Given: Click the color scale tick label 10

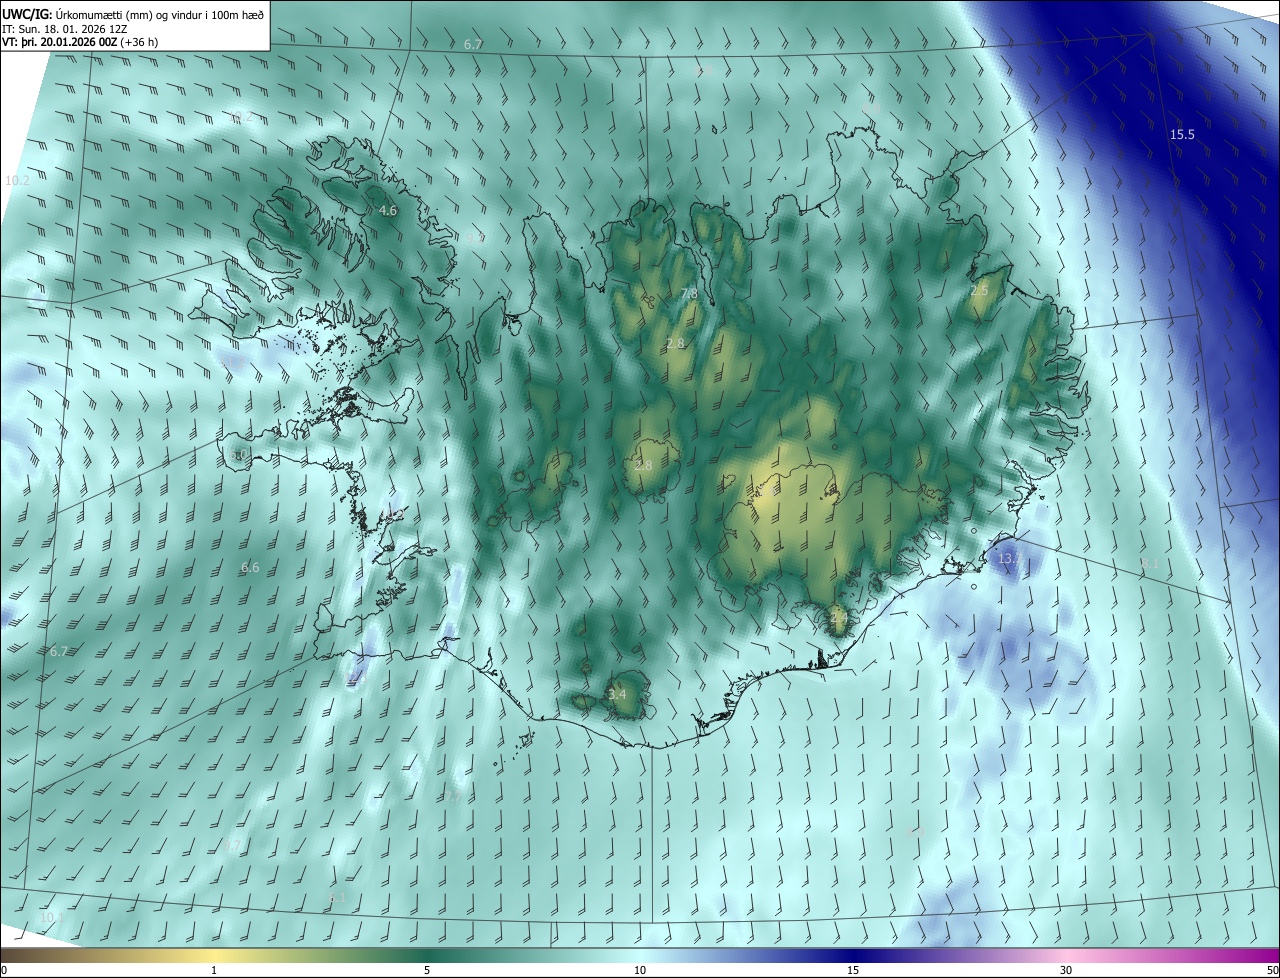Looking at the screenshot, I should tap(640, 971).
